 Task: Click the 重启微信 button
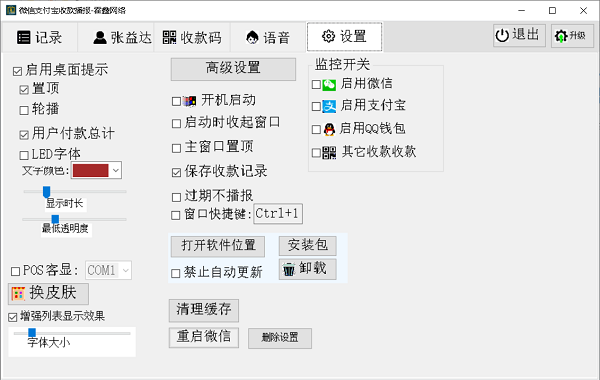pyautogui.click(x=204, y=338)
